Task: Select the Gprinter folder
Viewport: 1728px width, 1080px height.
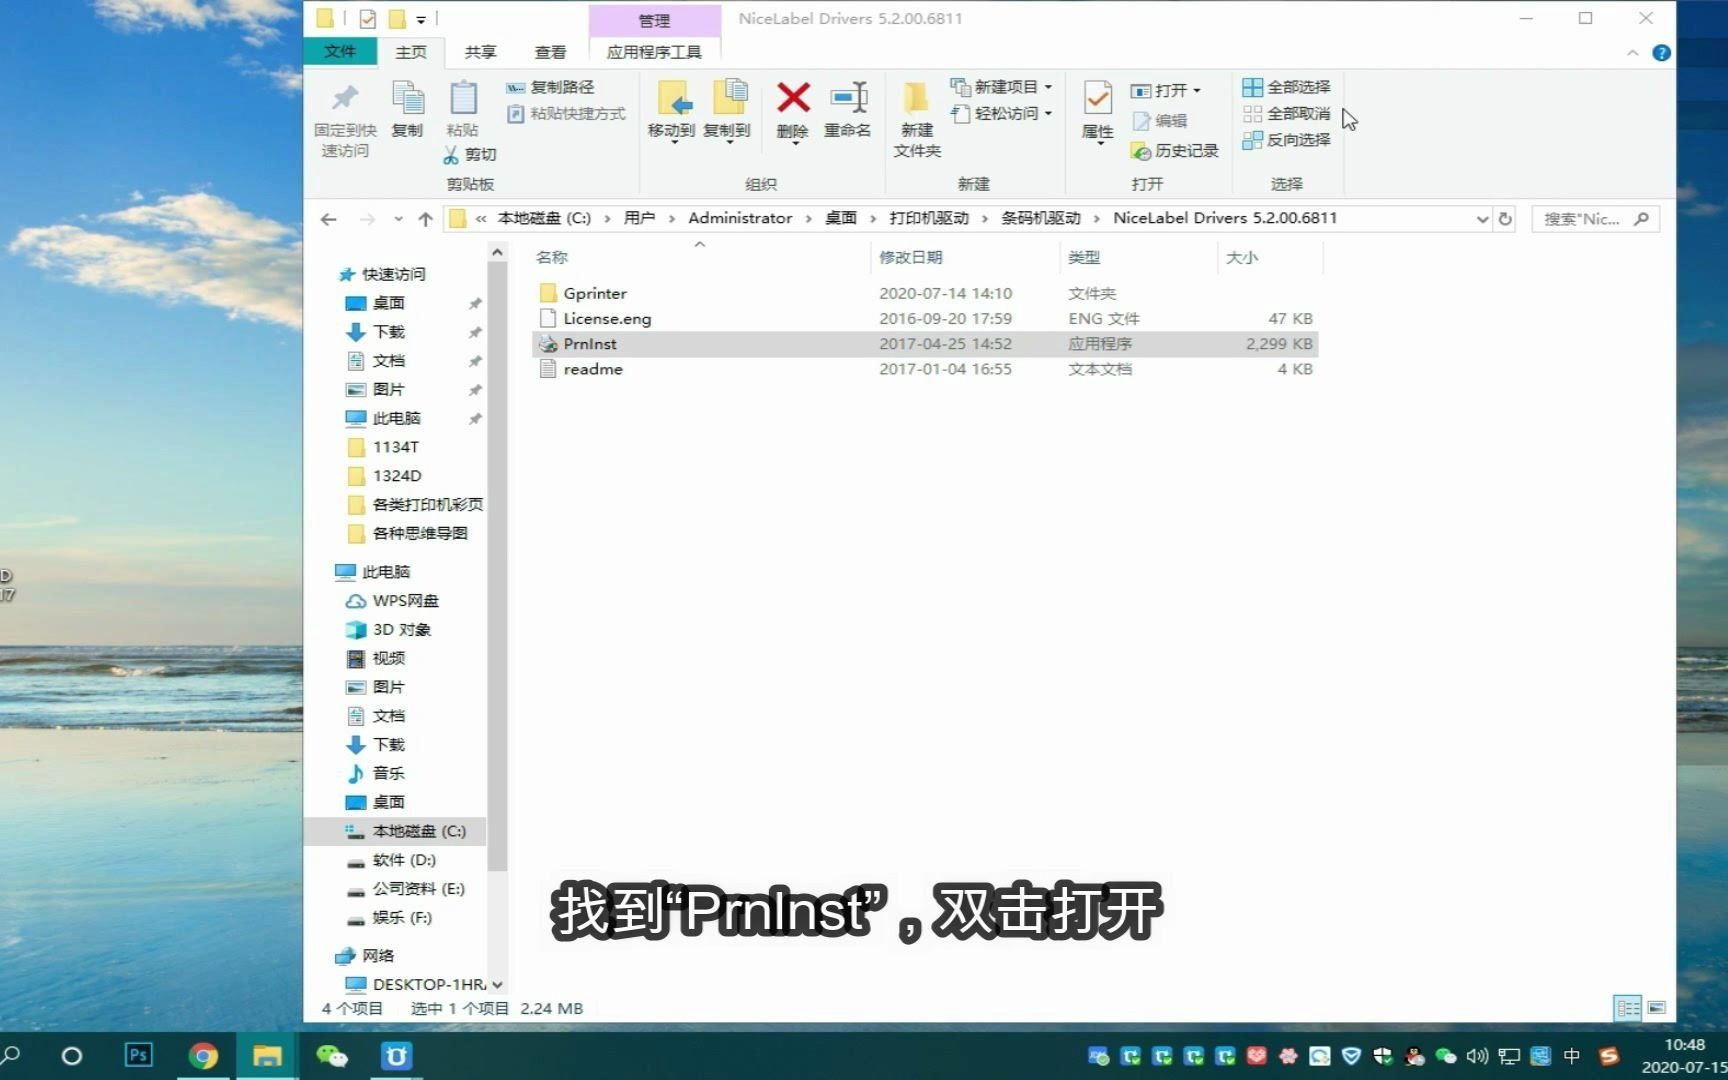Action: point(925,293)
